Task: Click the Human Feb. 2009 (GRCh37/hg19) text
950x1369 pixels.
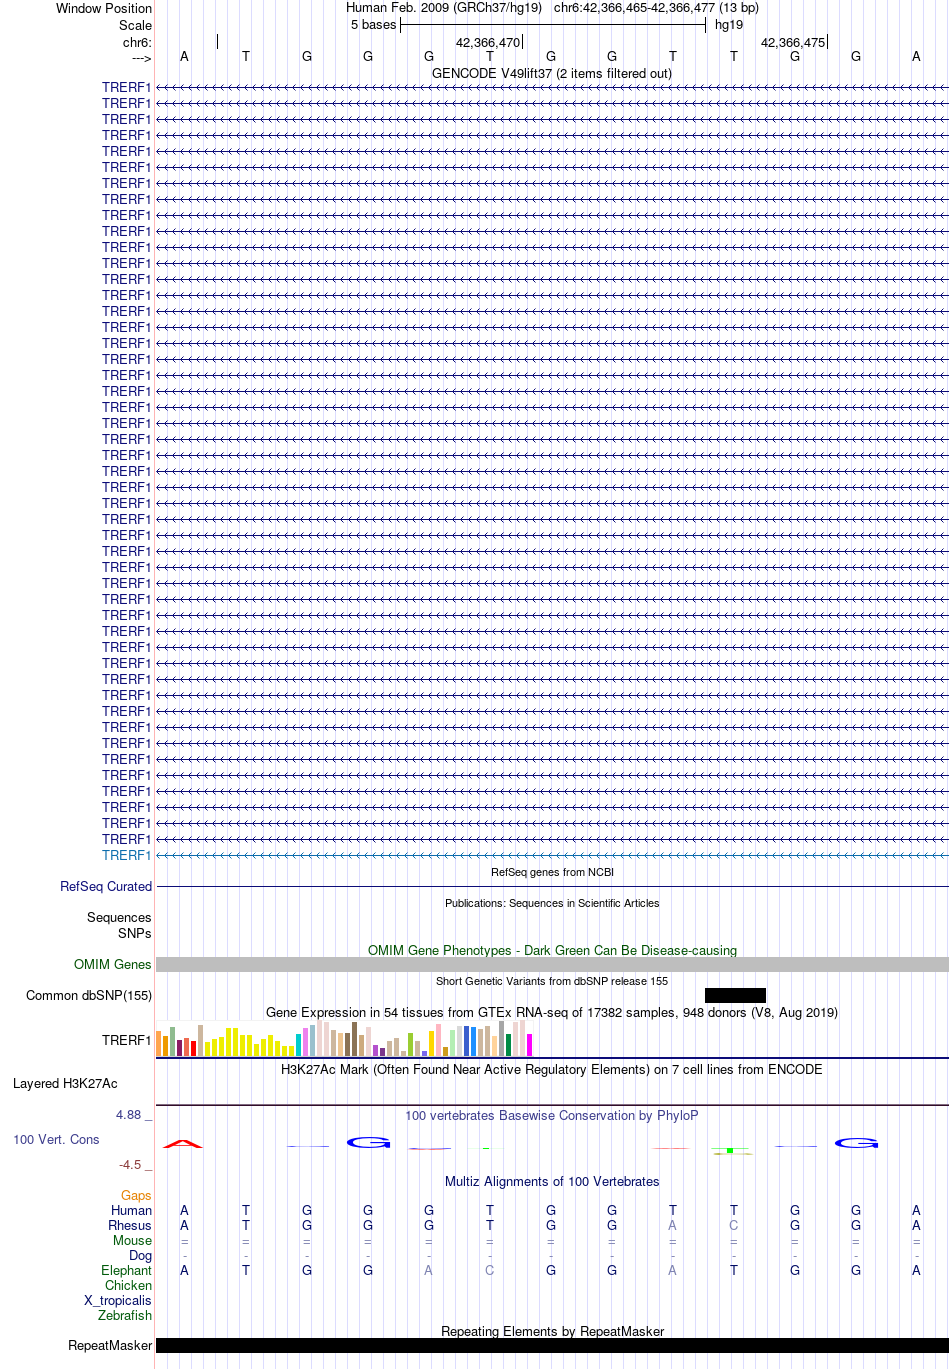Action: pos(444,8)
